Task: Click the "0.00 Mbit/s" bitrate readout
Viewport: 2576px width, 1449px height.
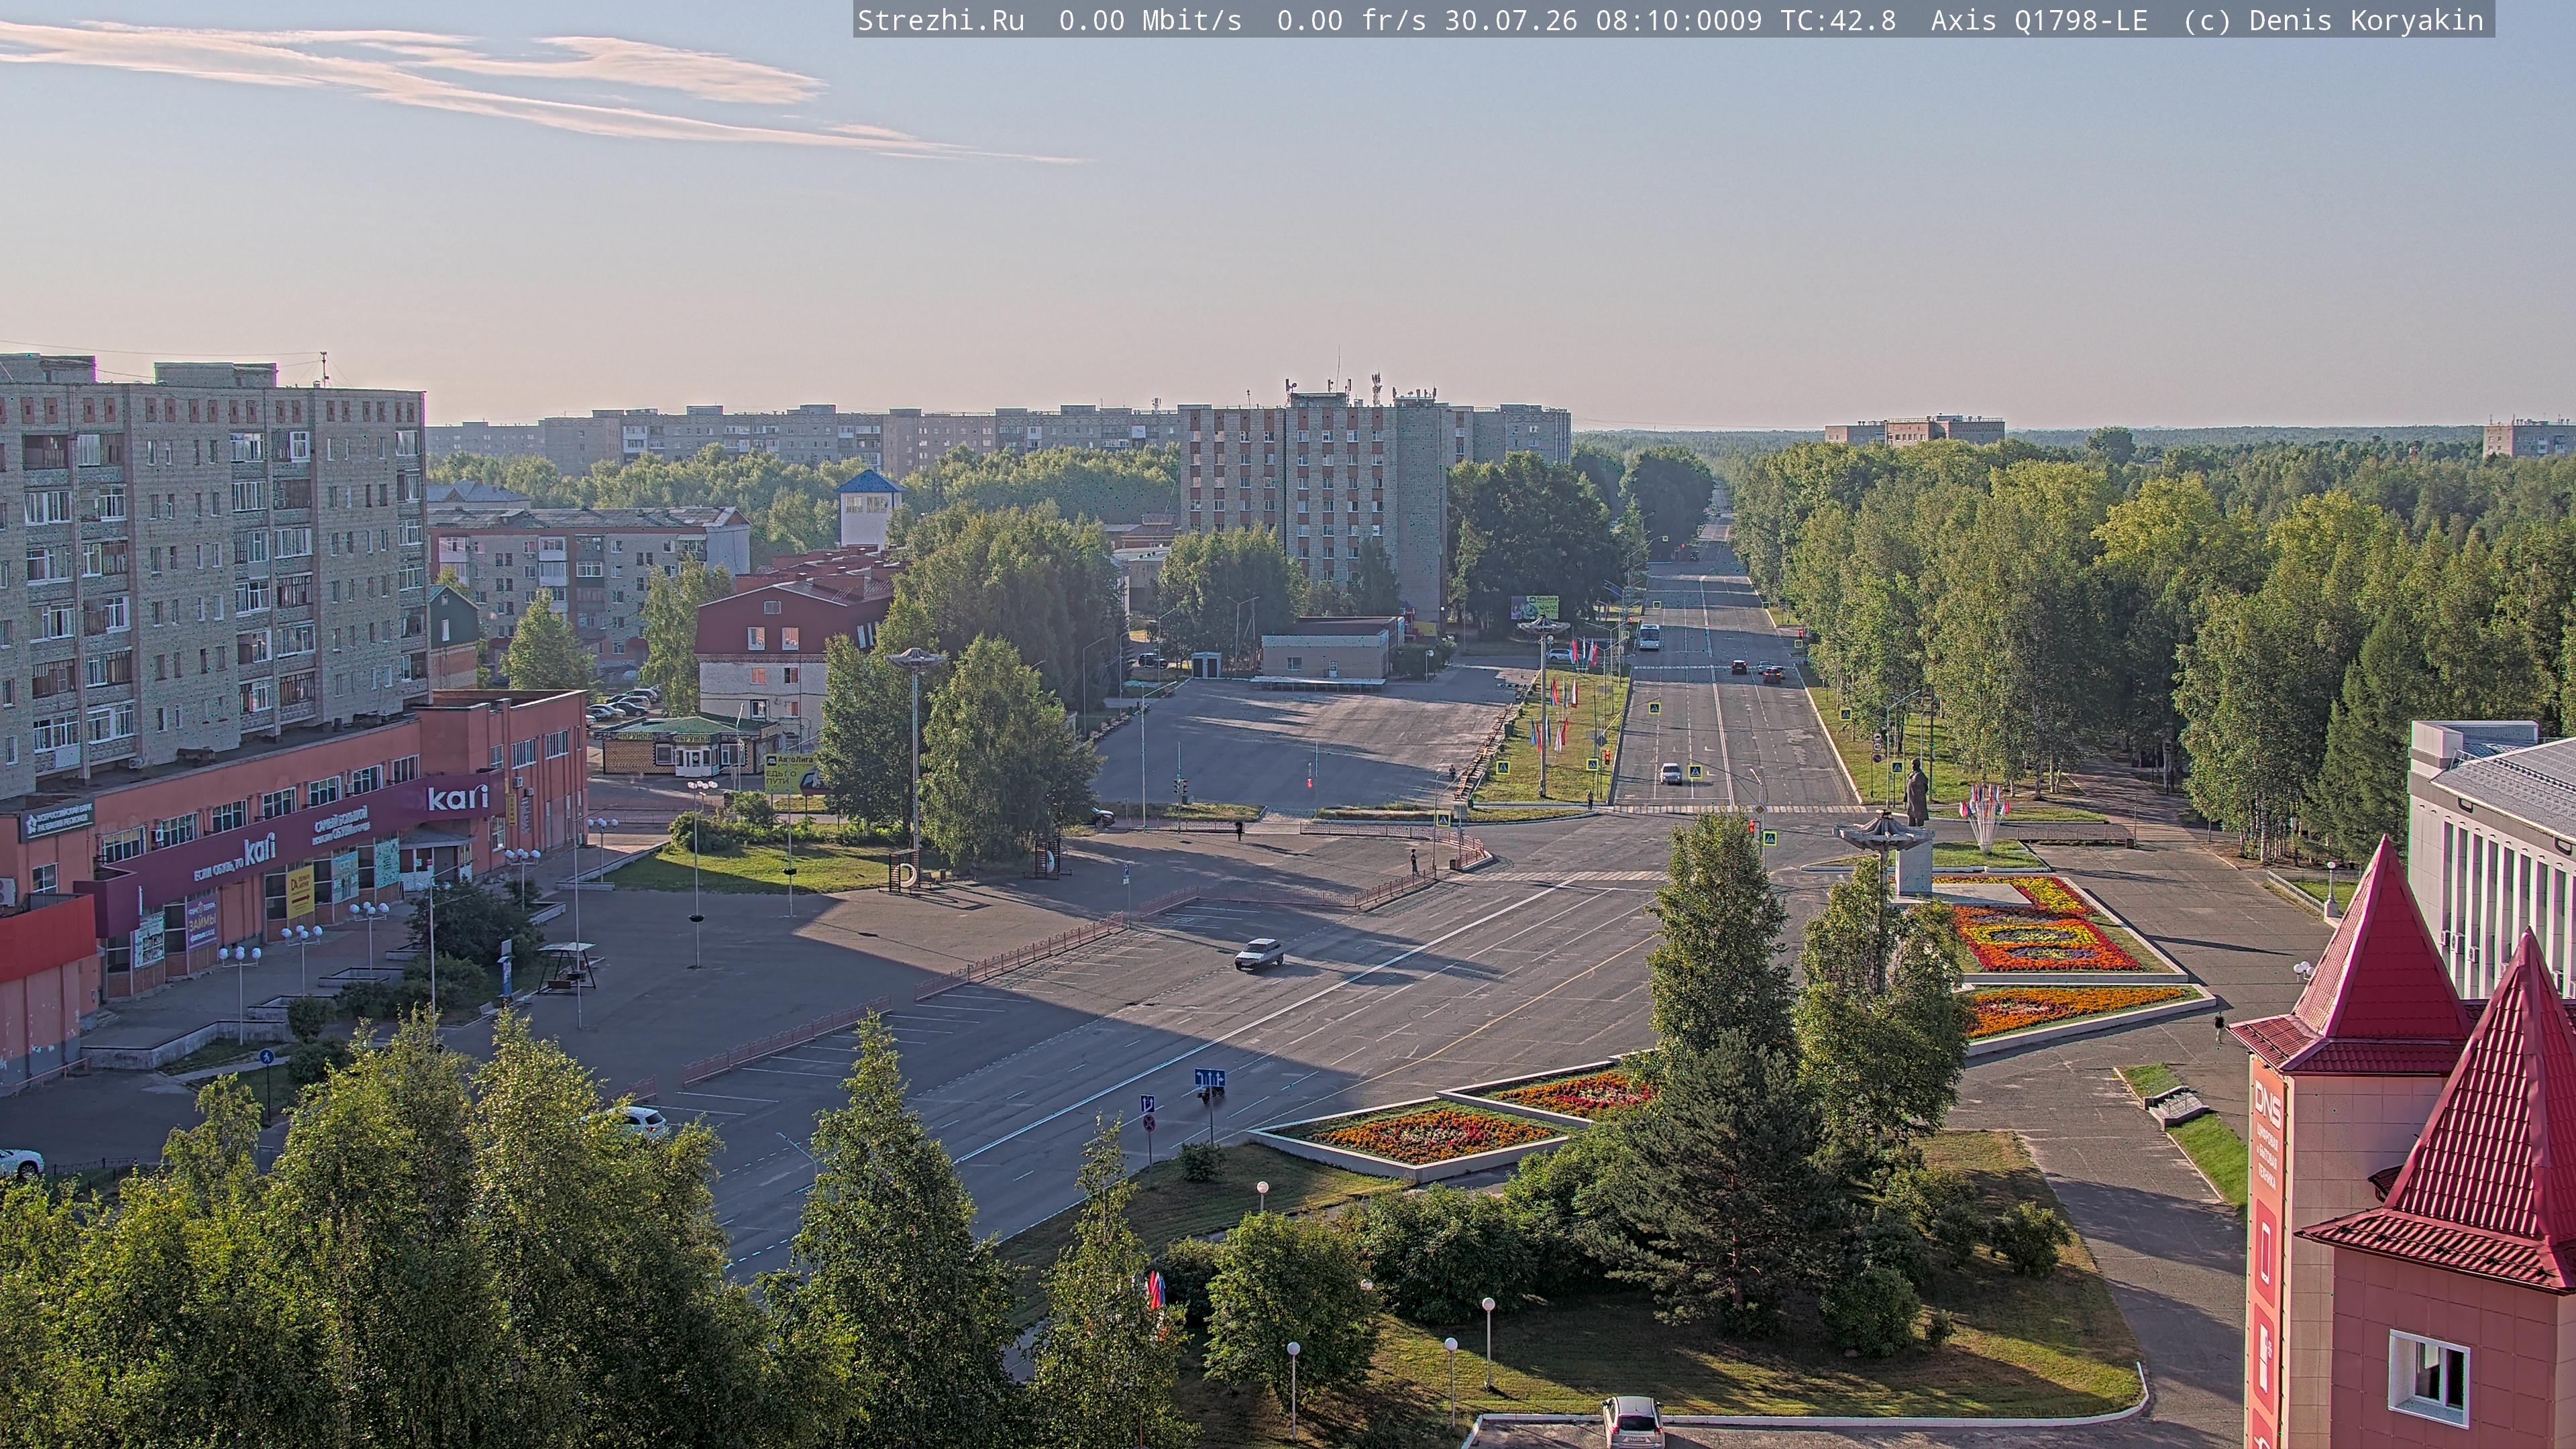Action: (x=1150, y=21)
